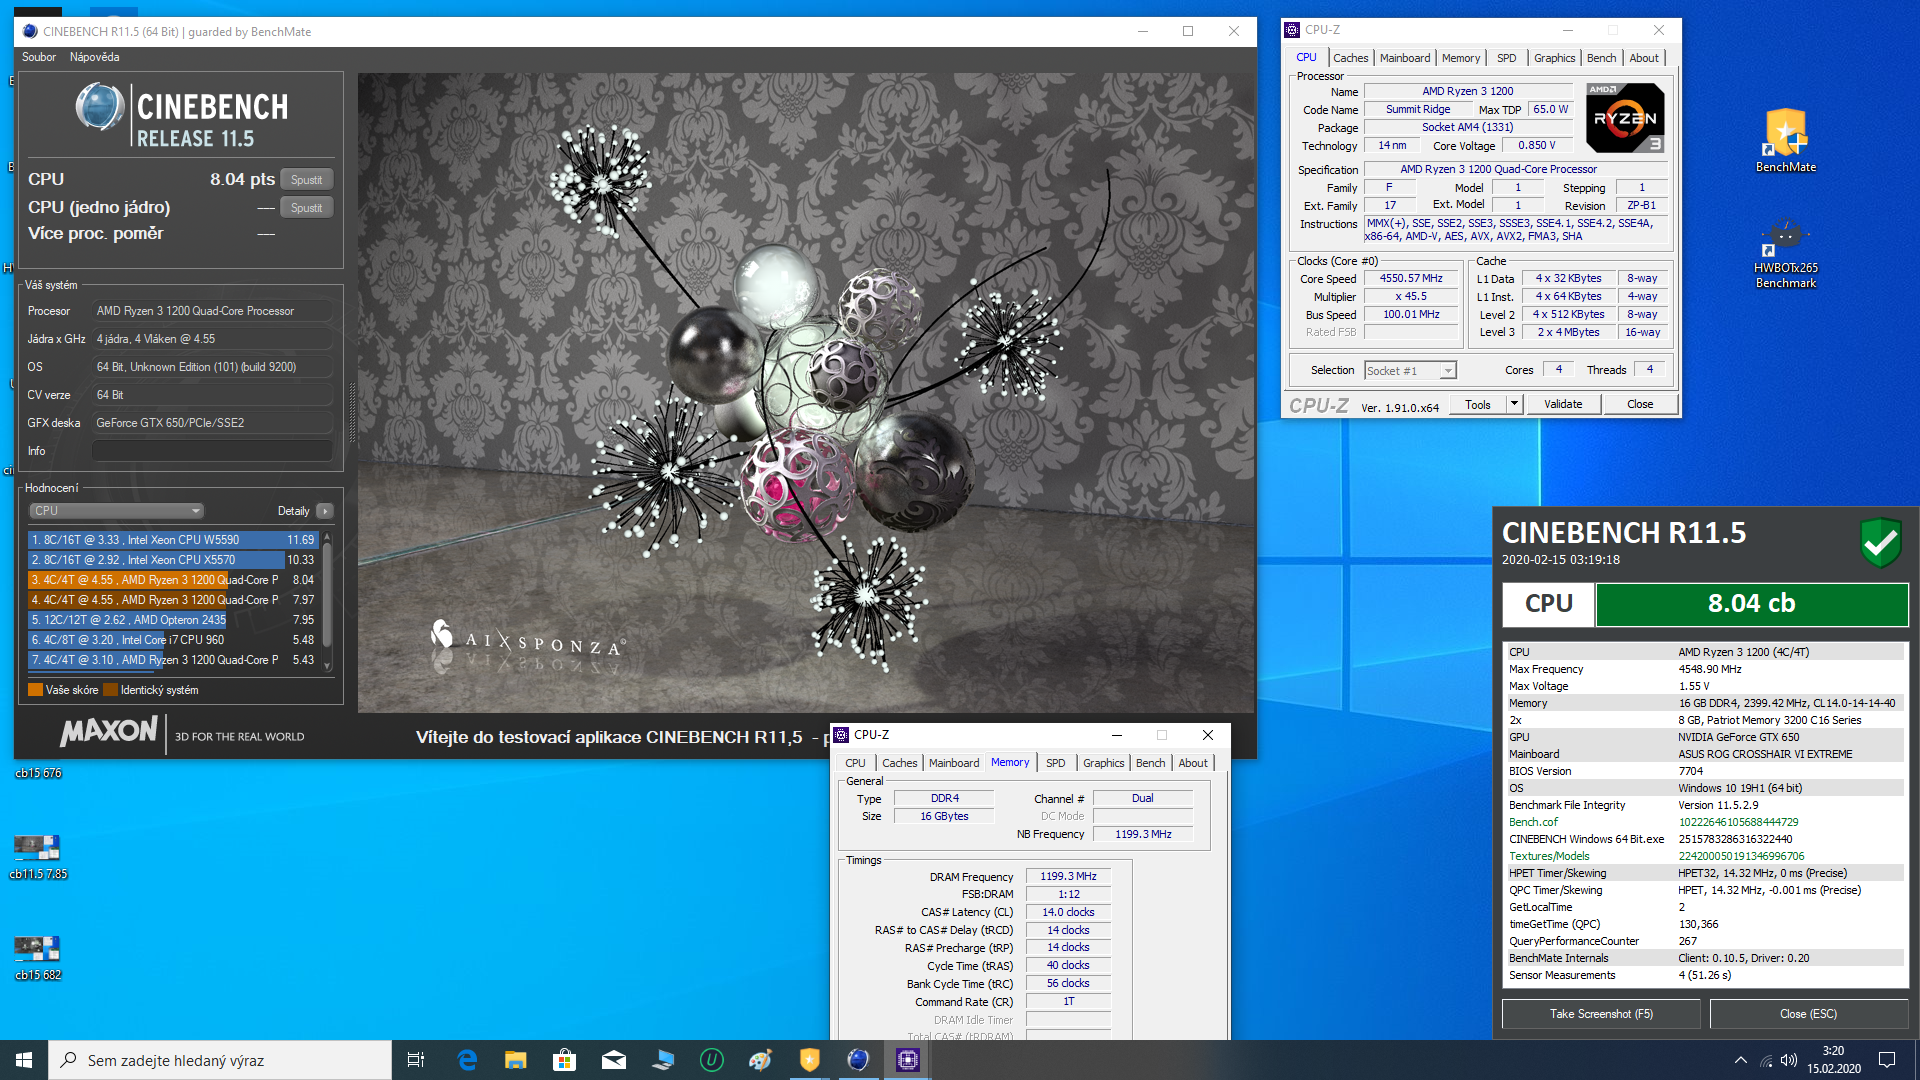Screen dimensions: 1920x1080
Task: Switch to CPU tab in lower CPU-Z window
Action: tap(855, 763)
